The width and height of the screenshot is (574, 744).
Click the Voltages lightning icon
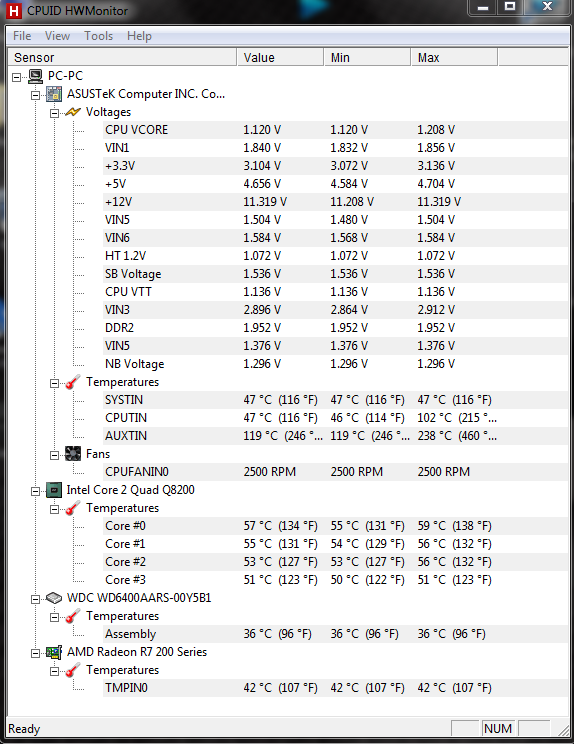coord(73,112)
